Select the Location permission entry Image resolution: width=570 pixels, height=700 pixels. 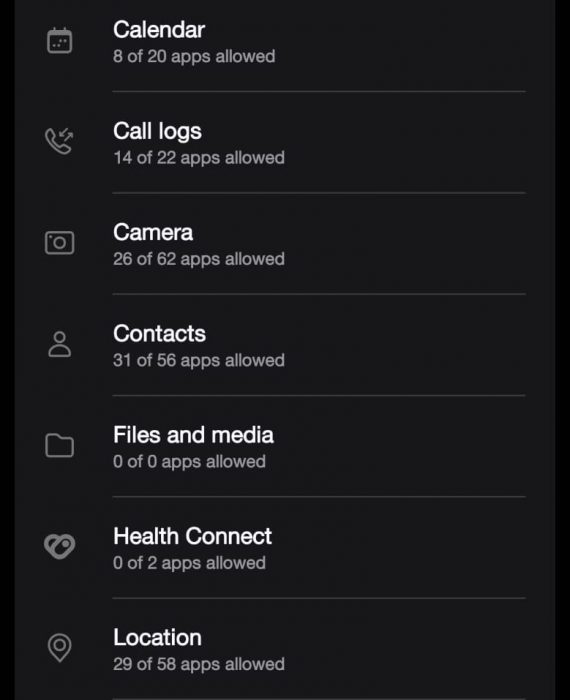pyautogui.click(x=285, y=649)
